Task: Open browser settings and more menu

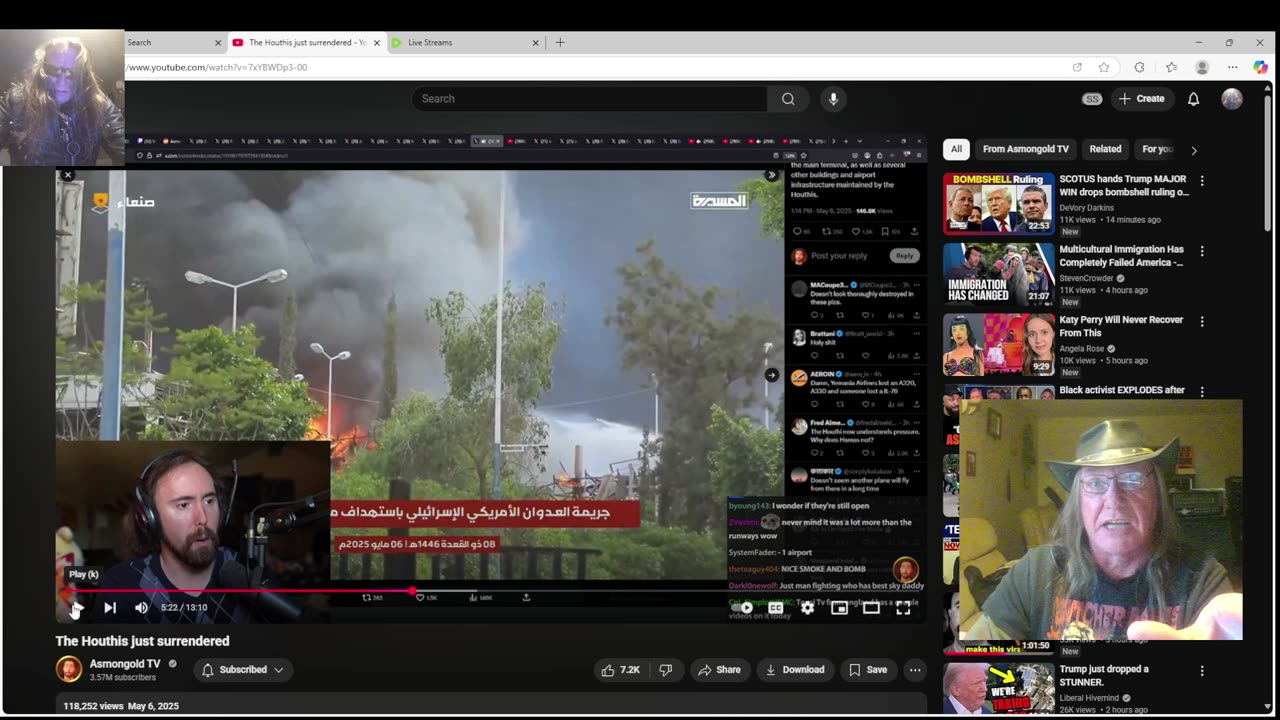Action: [x=1233, y=67]
